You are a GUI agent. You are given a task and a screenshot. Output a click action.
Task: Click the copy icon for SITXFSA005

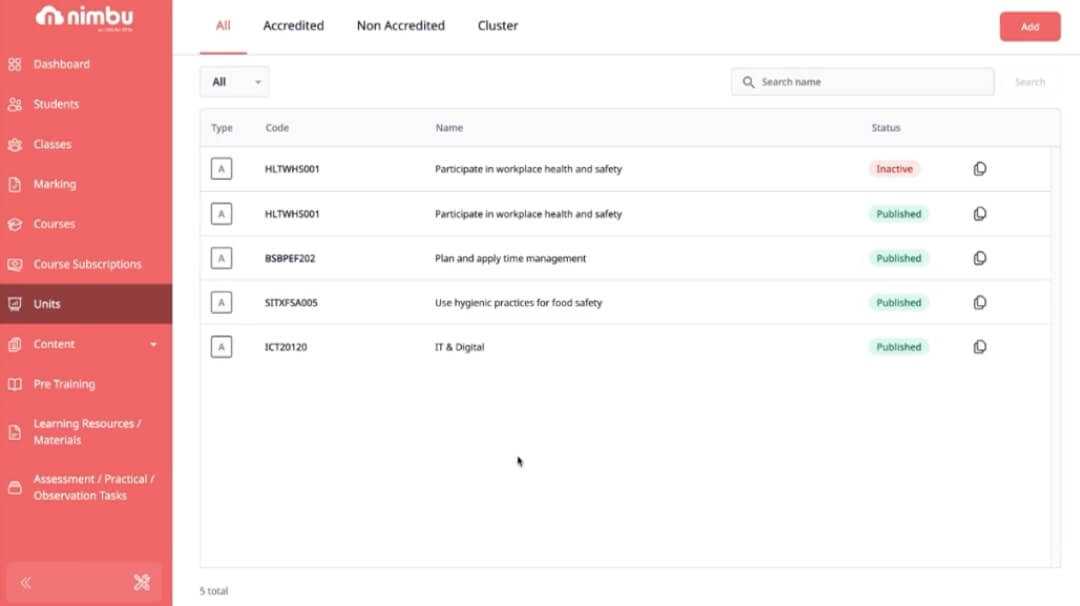pyautogui.click(x=979, y=301)
